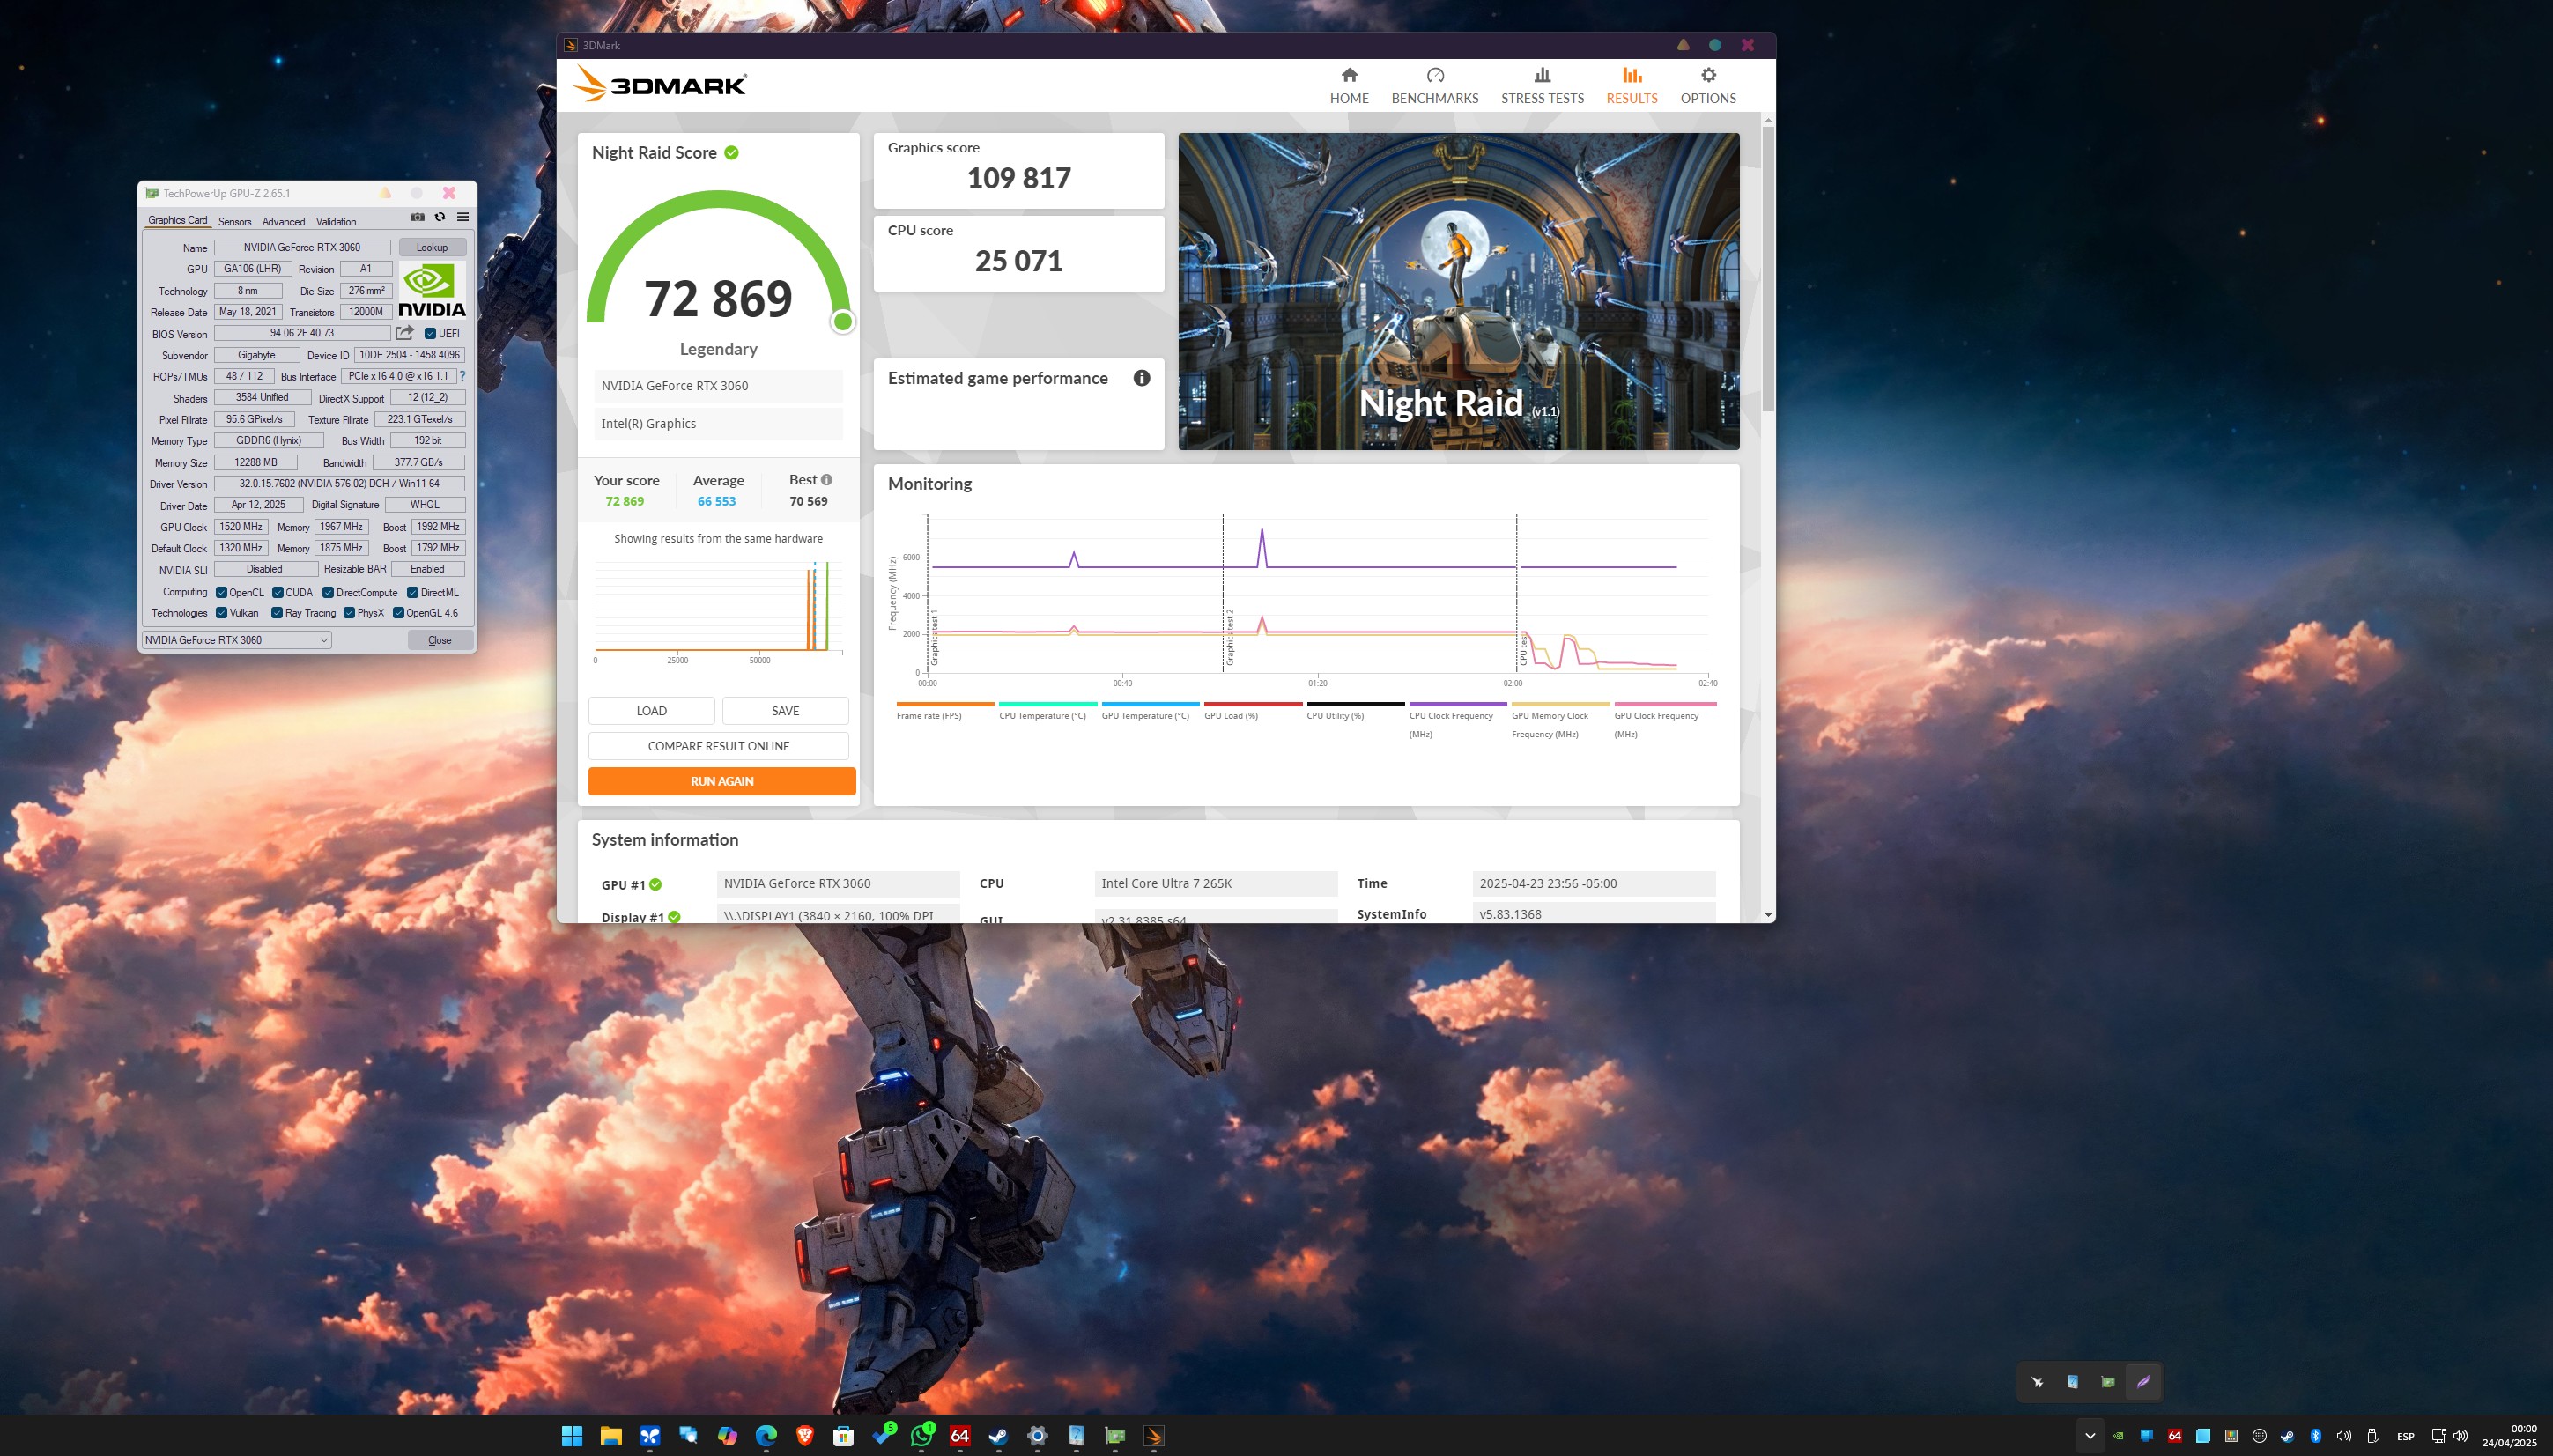Viewport: 2553px width, 1456px height.
Task: Select GPU-Z Graphics Card tab
Action: coord(177,220)
